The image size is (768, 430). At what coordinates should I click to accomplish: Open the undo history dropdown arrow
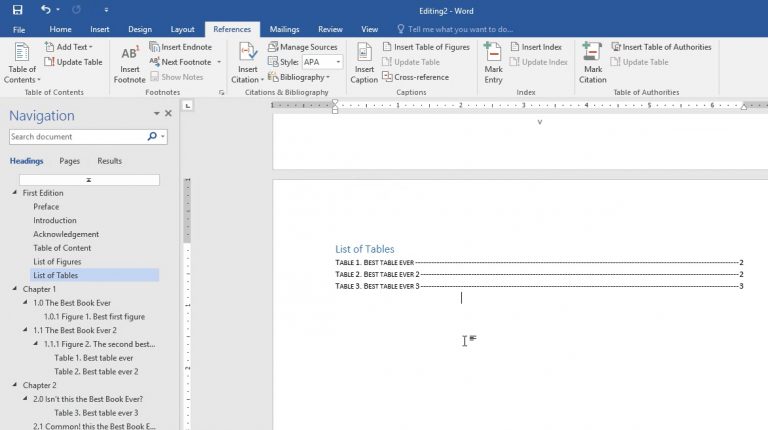(x=58, y=10)
